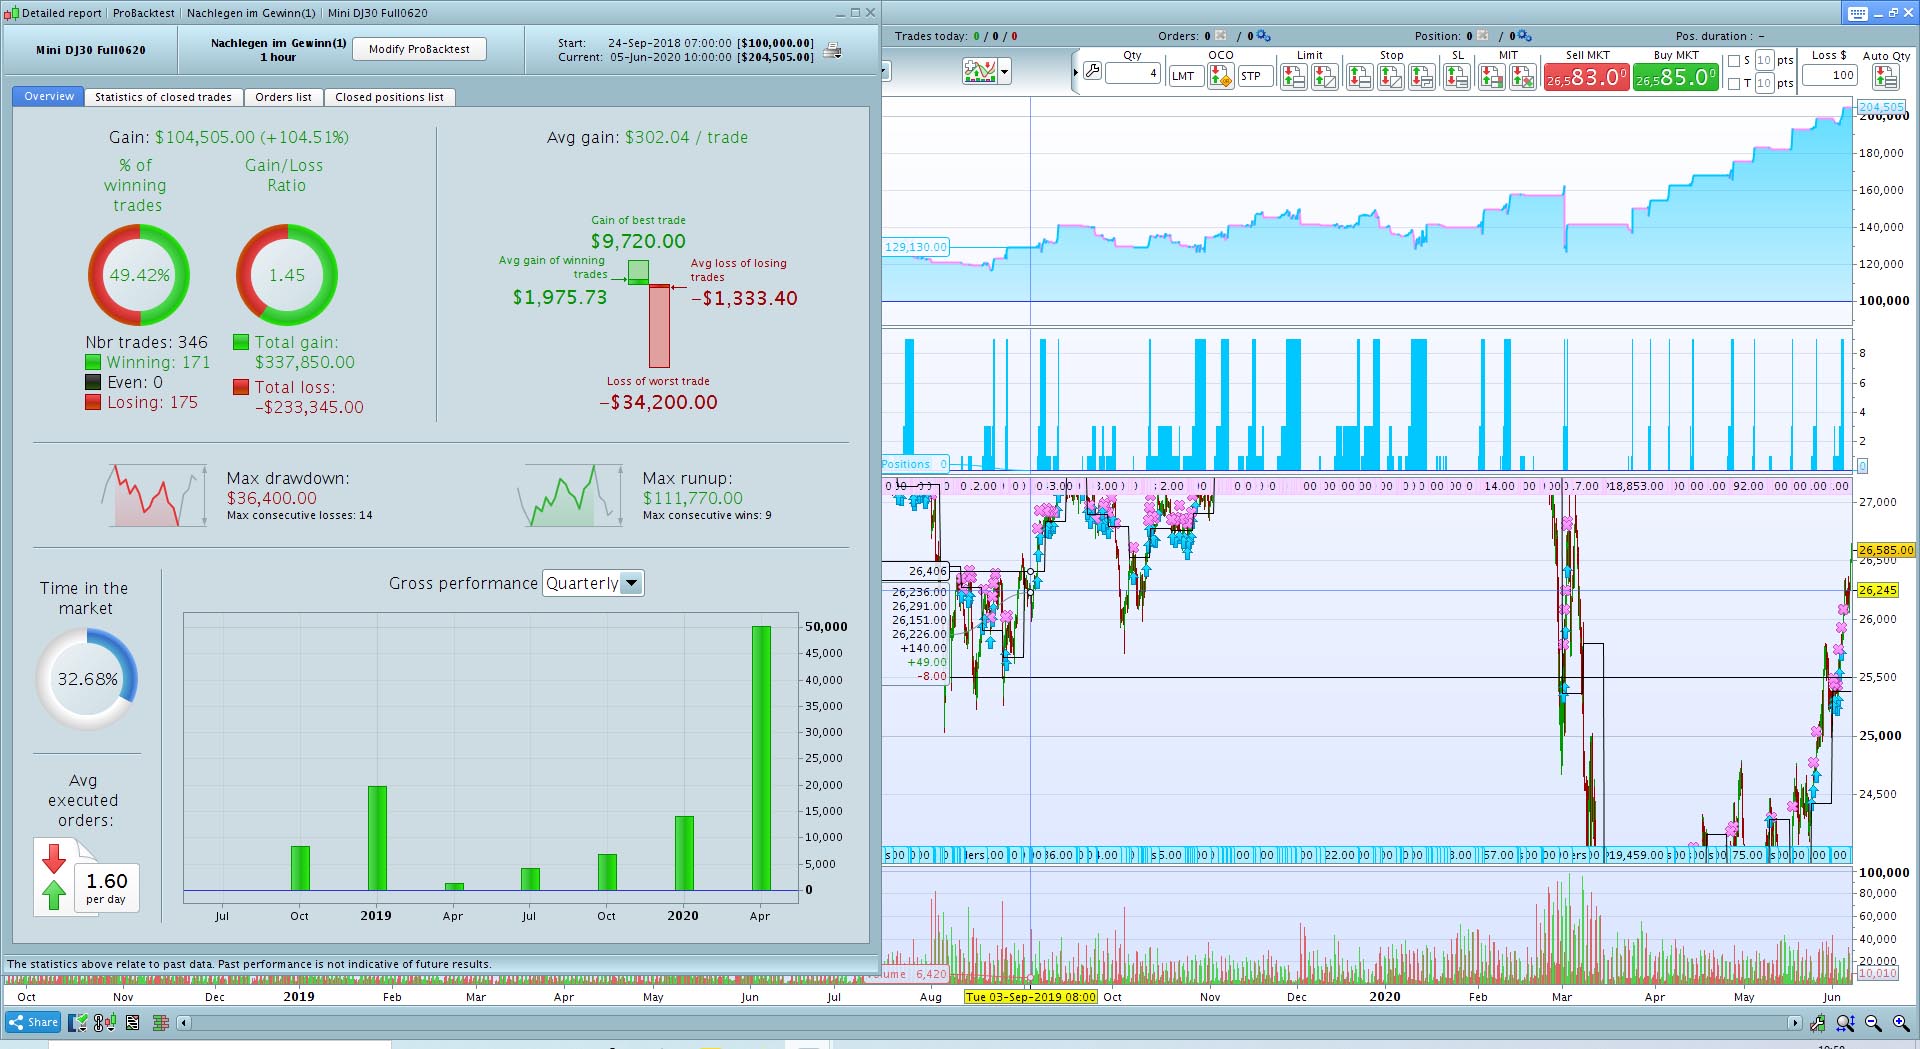Click the Buy MKT price button
The width and height of the screenshot is (1920, 1049).
coord(1675,77)
